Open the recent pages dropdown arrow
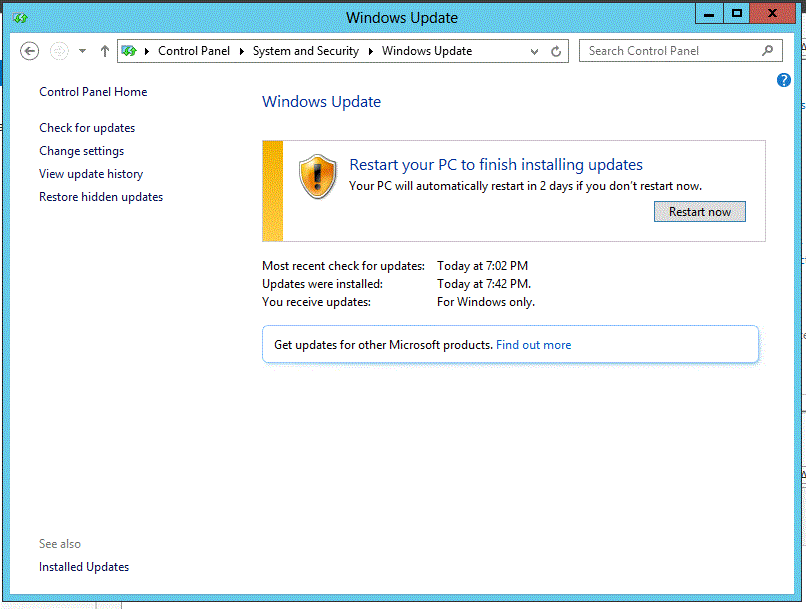This screenshot has width=806, height=609. (x=82, y=51)
